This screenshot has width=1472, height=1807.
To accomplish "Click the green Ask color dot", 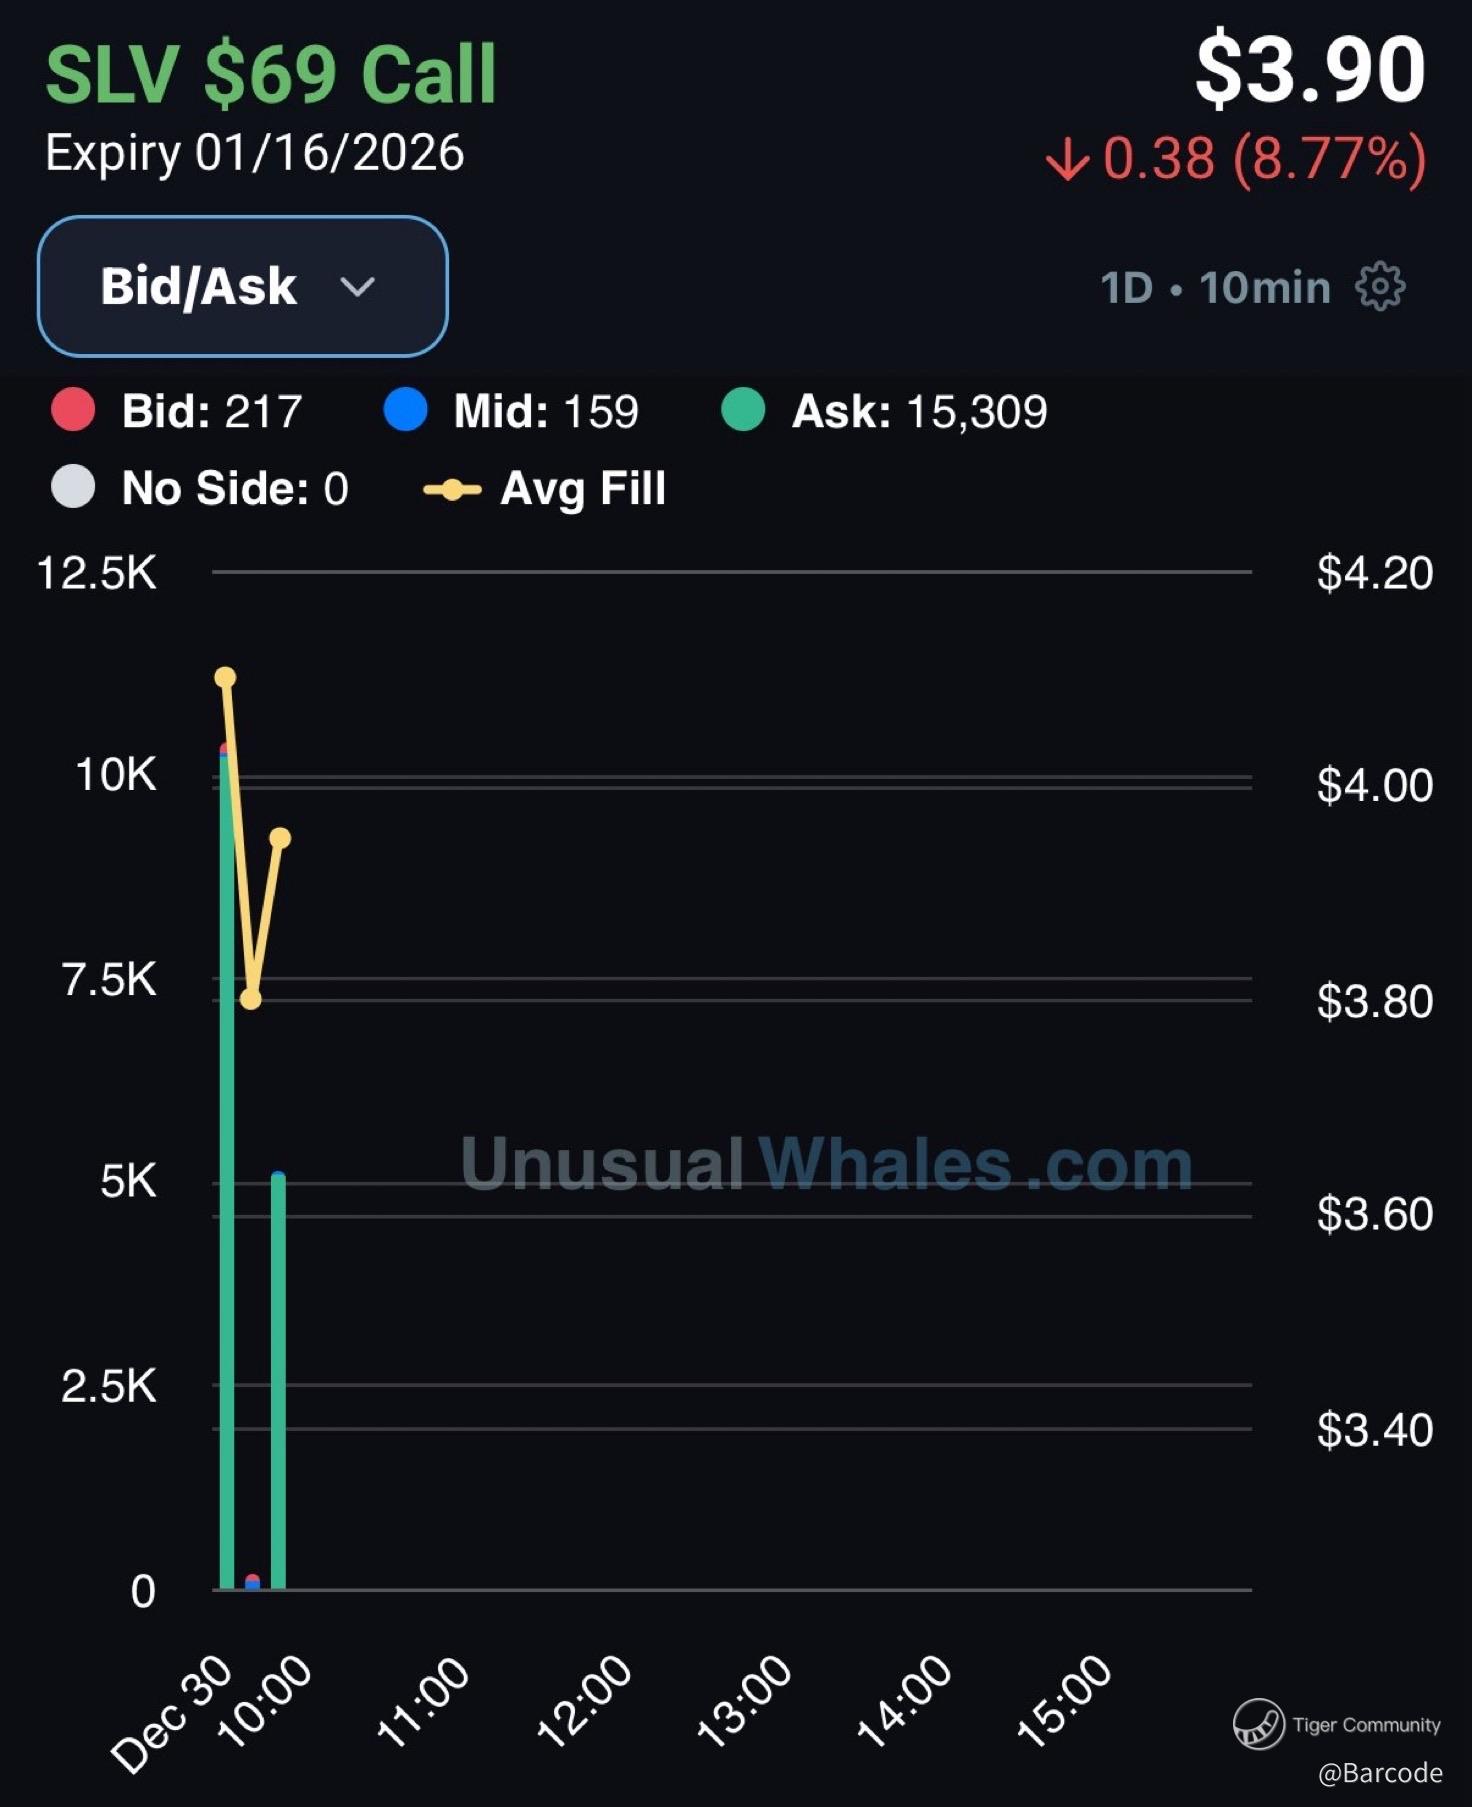I will click(x=743, y=410).
